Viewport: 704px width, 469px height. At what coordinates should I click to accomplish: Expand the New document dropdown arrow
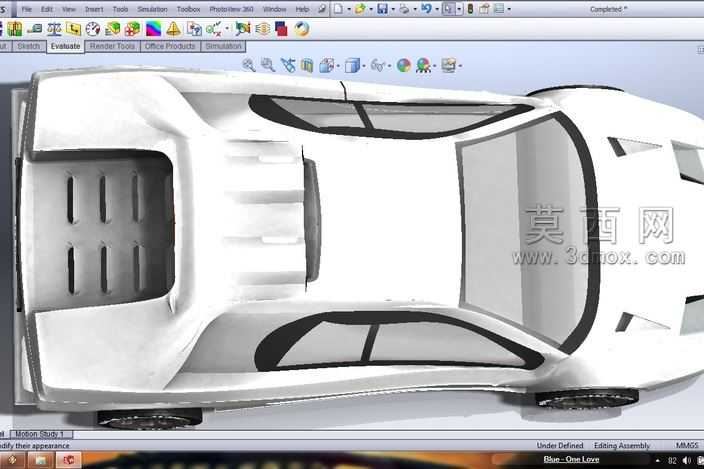(349, 9)
